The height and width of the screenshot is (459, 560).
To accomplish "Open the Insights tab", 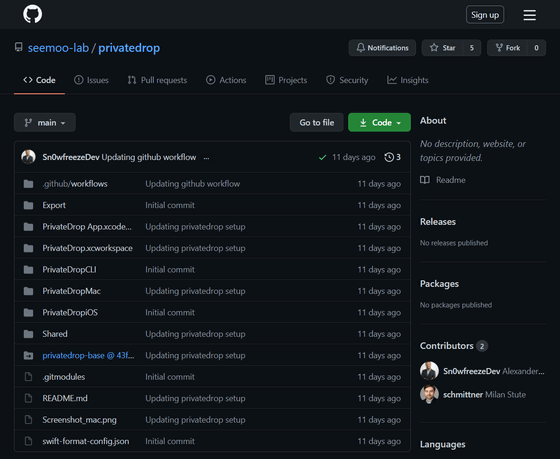I will click(x=408, y=80).
